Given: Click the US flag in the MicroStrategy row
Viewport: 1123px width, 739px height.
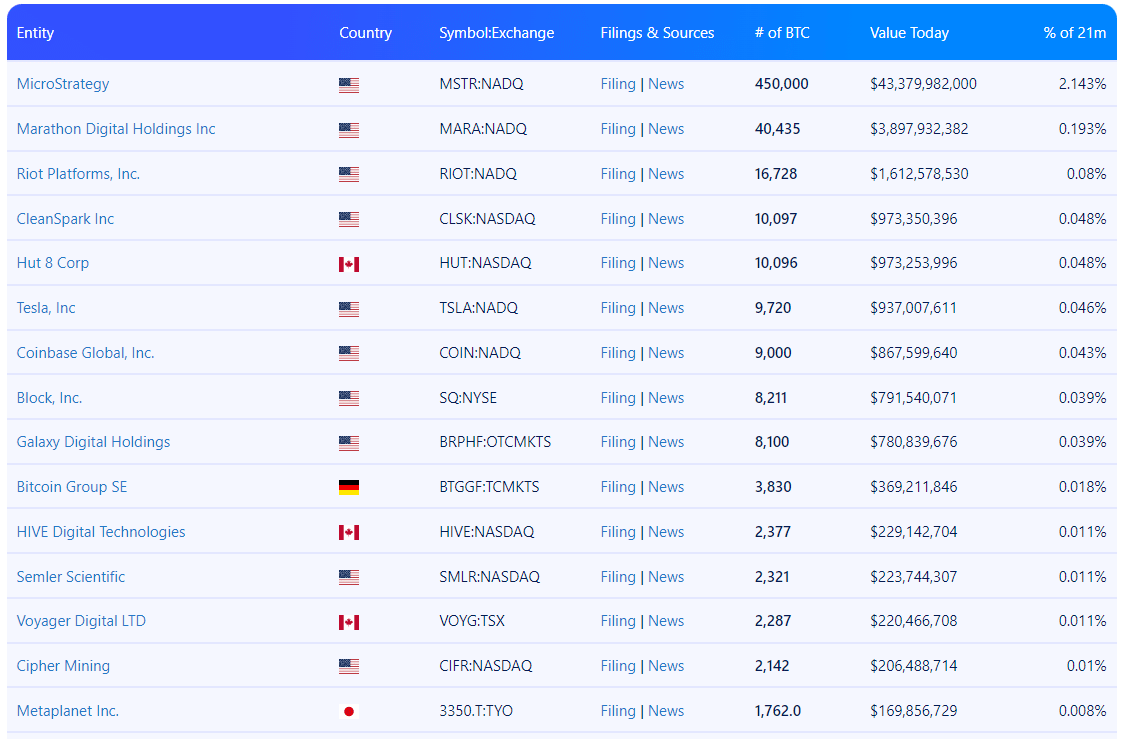Looking at the screenshot, I should pyautogui.click(x=349, y=85).
